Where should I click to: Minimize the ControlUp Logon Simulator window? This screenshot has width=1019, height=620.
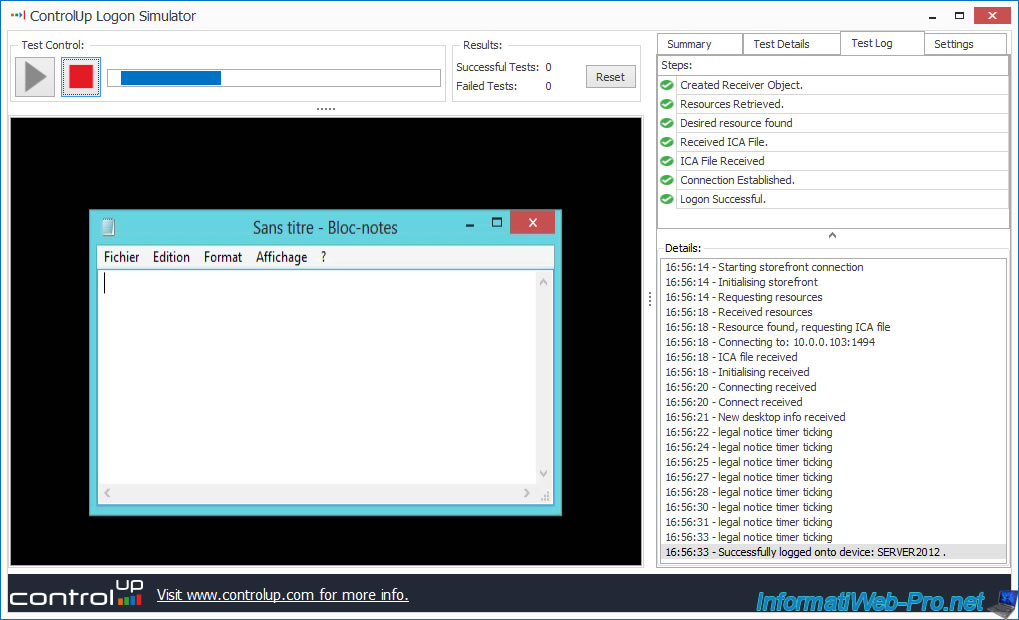pyautogui.click(x=933, y=16)
